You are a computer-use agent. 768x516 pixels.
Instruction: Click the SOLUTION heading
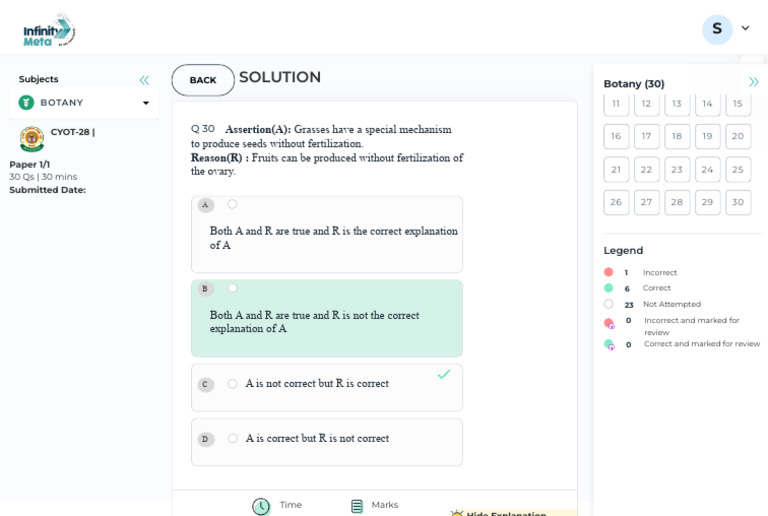[280, 77]
